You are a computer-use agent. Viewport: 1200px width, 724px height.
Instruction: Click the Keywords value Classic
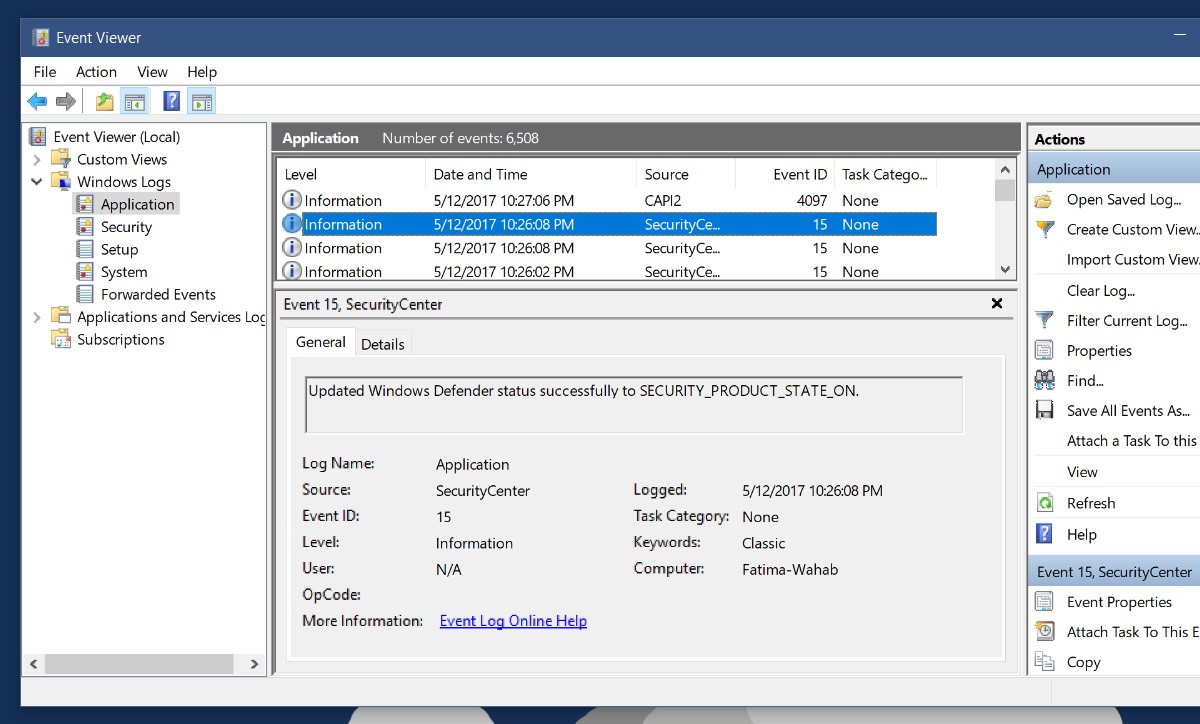pyautogui.click(x=764, y=544)
